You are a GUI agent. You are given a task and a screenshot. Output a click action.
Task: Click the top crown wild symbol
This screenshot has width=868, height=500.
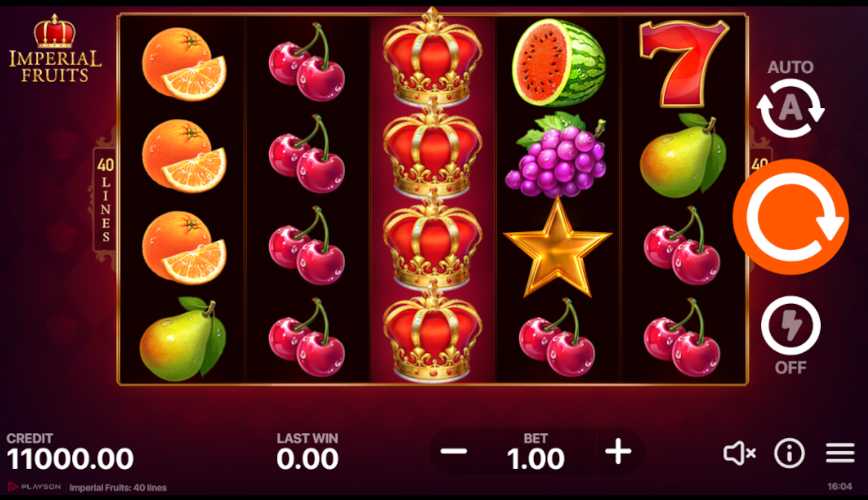[x=432, y=58]
